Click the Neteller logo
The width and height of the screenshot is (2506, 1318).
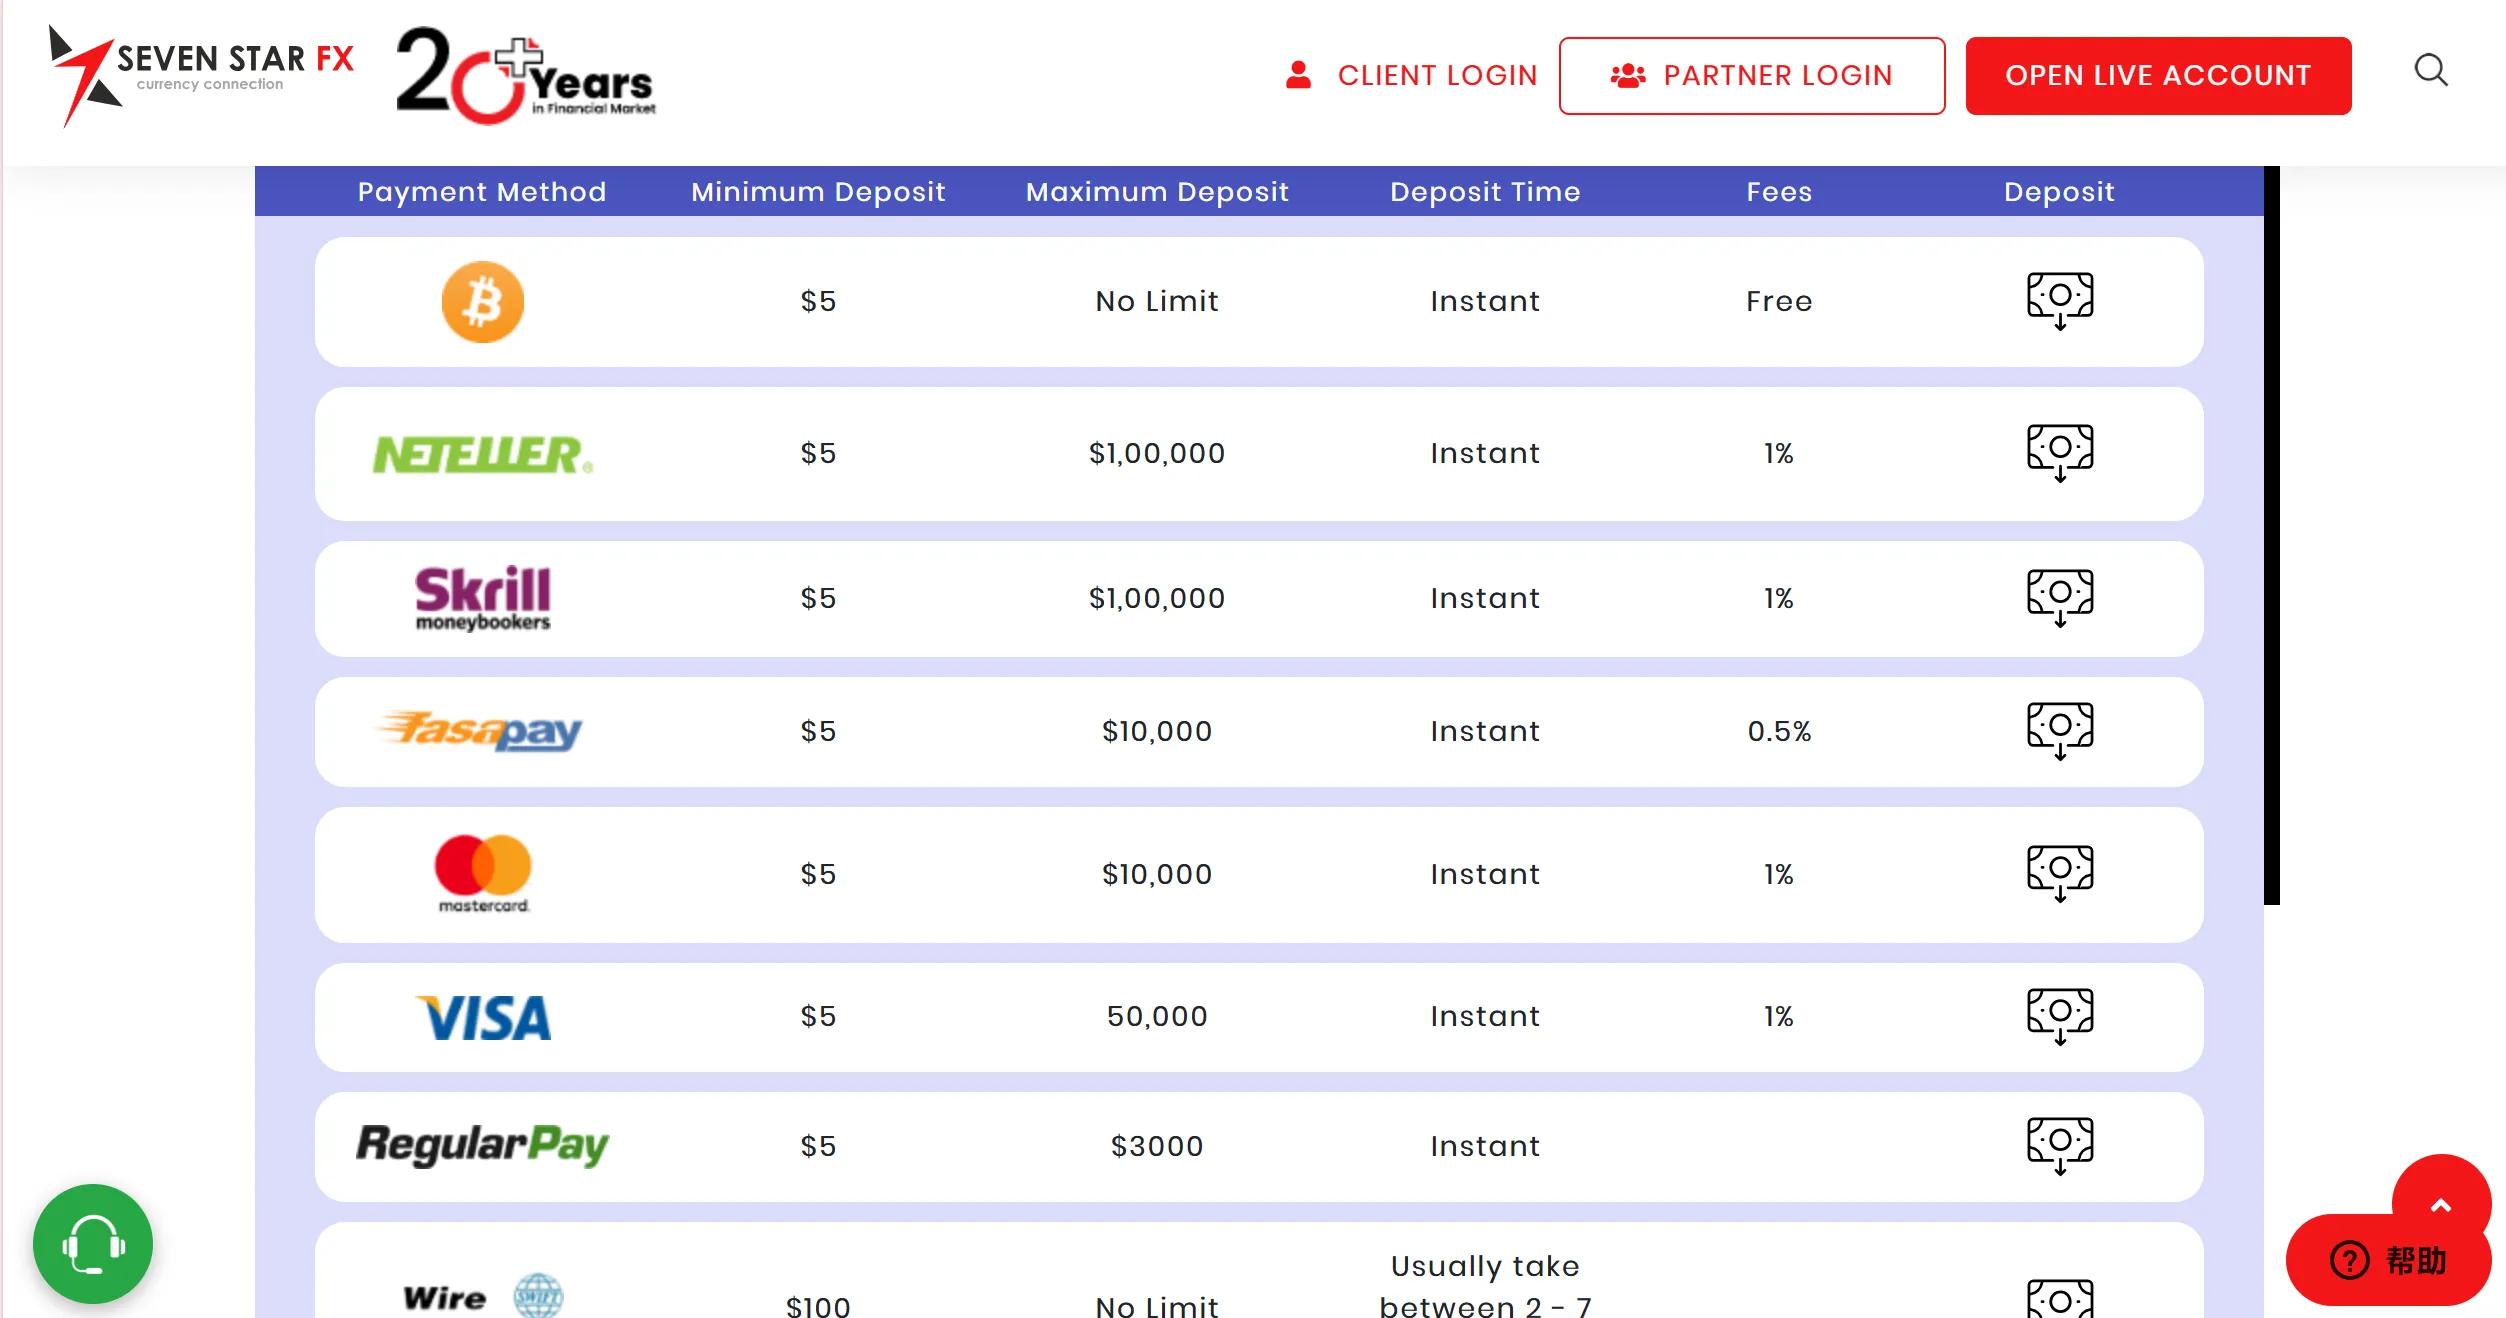(x=483, y=454)
